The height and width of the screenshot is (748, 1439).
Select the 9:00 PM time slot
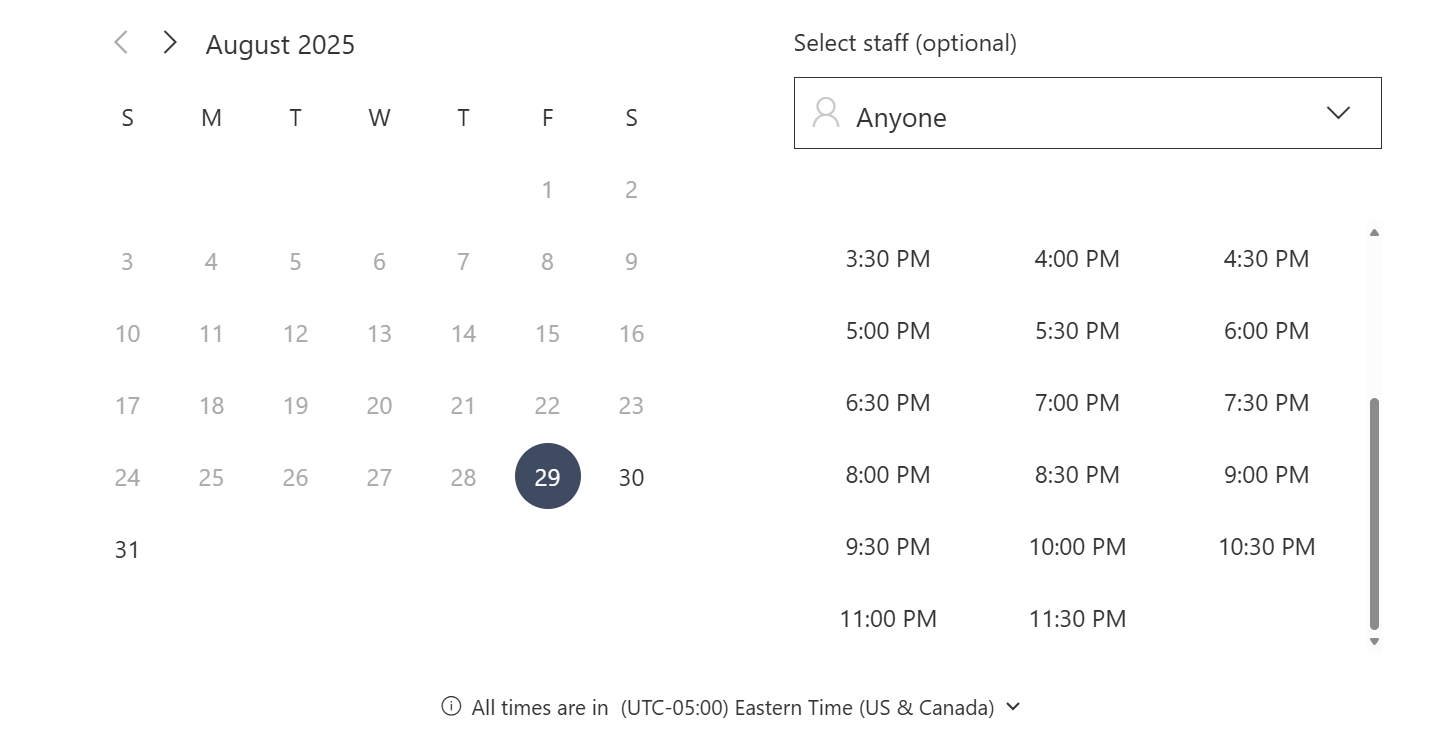(x=1266, y=475)
